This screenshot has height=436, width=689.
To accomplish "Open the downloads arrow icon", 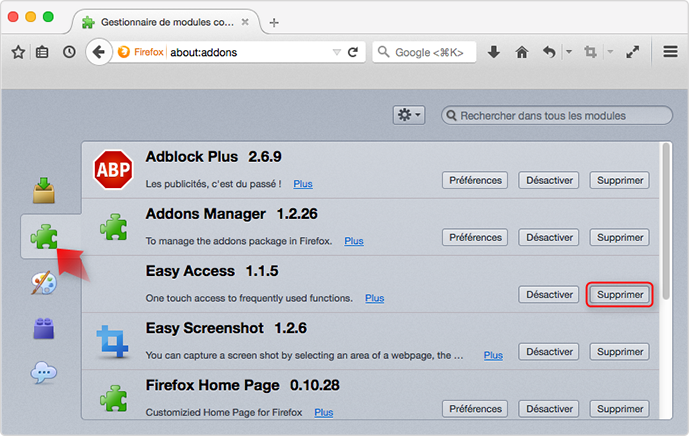I will tap(494, 52).
